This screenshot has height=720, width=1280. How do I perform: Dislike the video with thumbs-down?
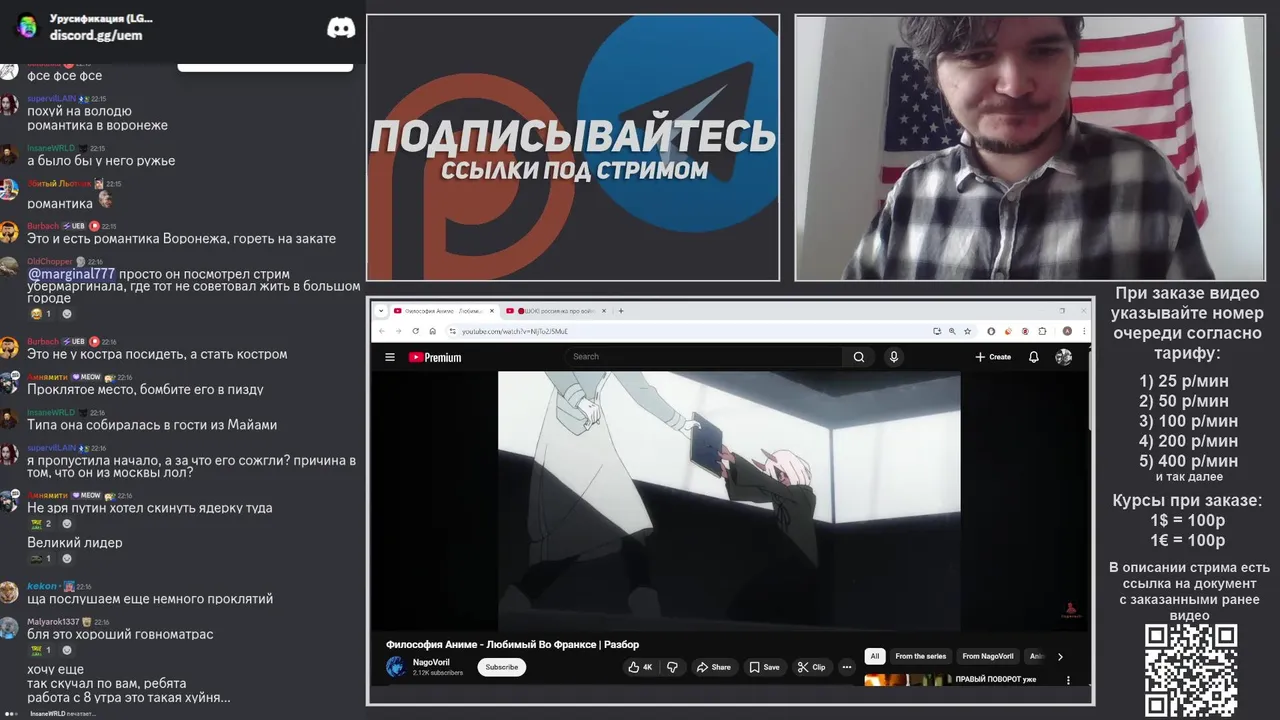(x=672, y=667)
